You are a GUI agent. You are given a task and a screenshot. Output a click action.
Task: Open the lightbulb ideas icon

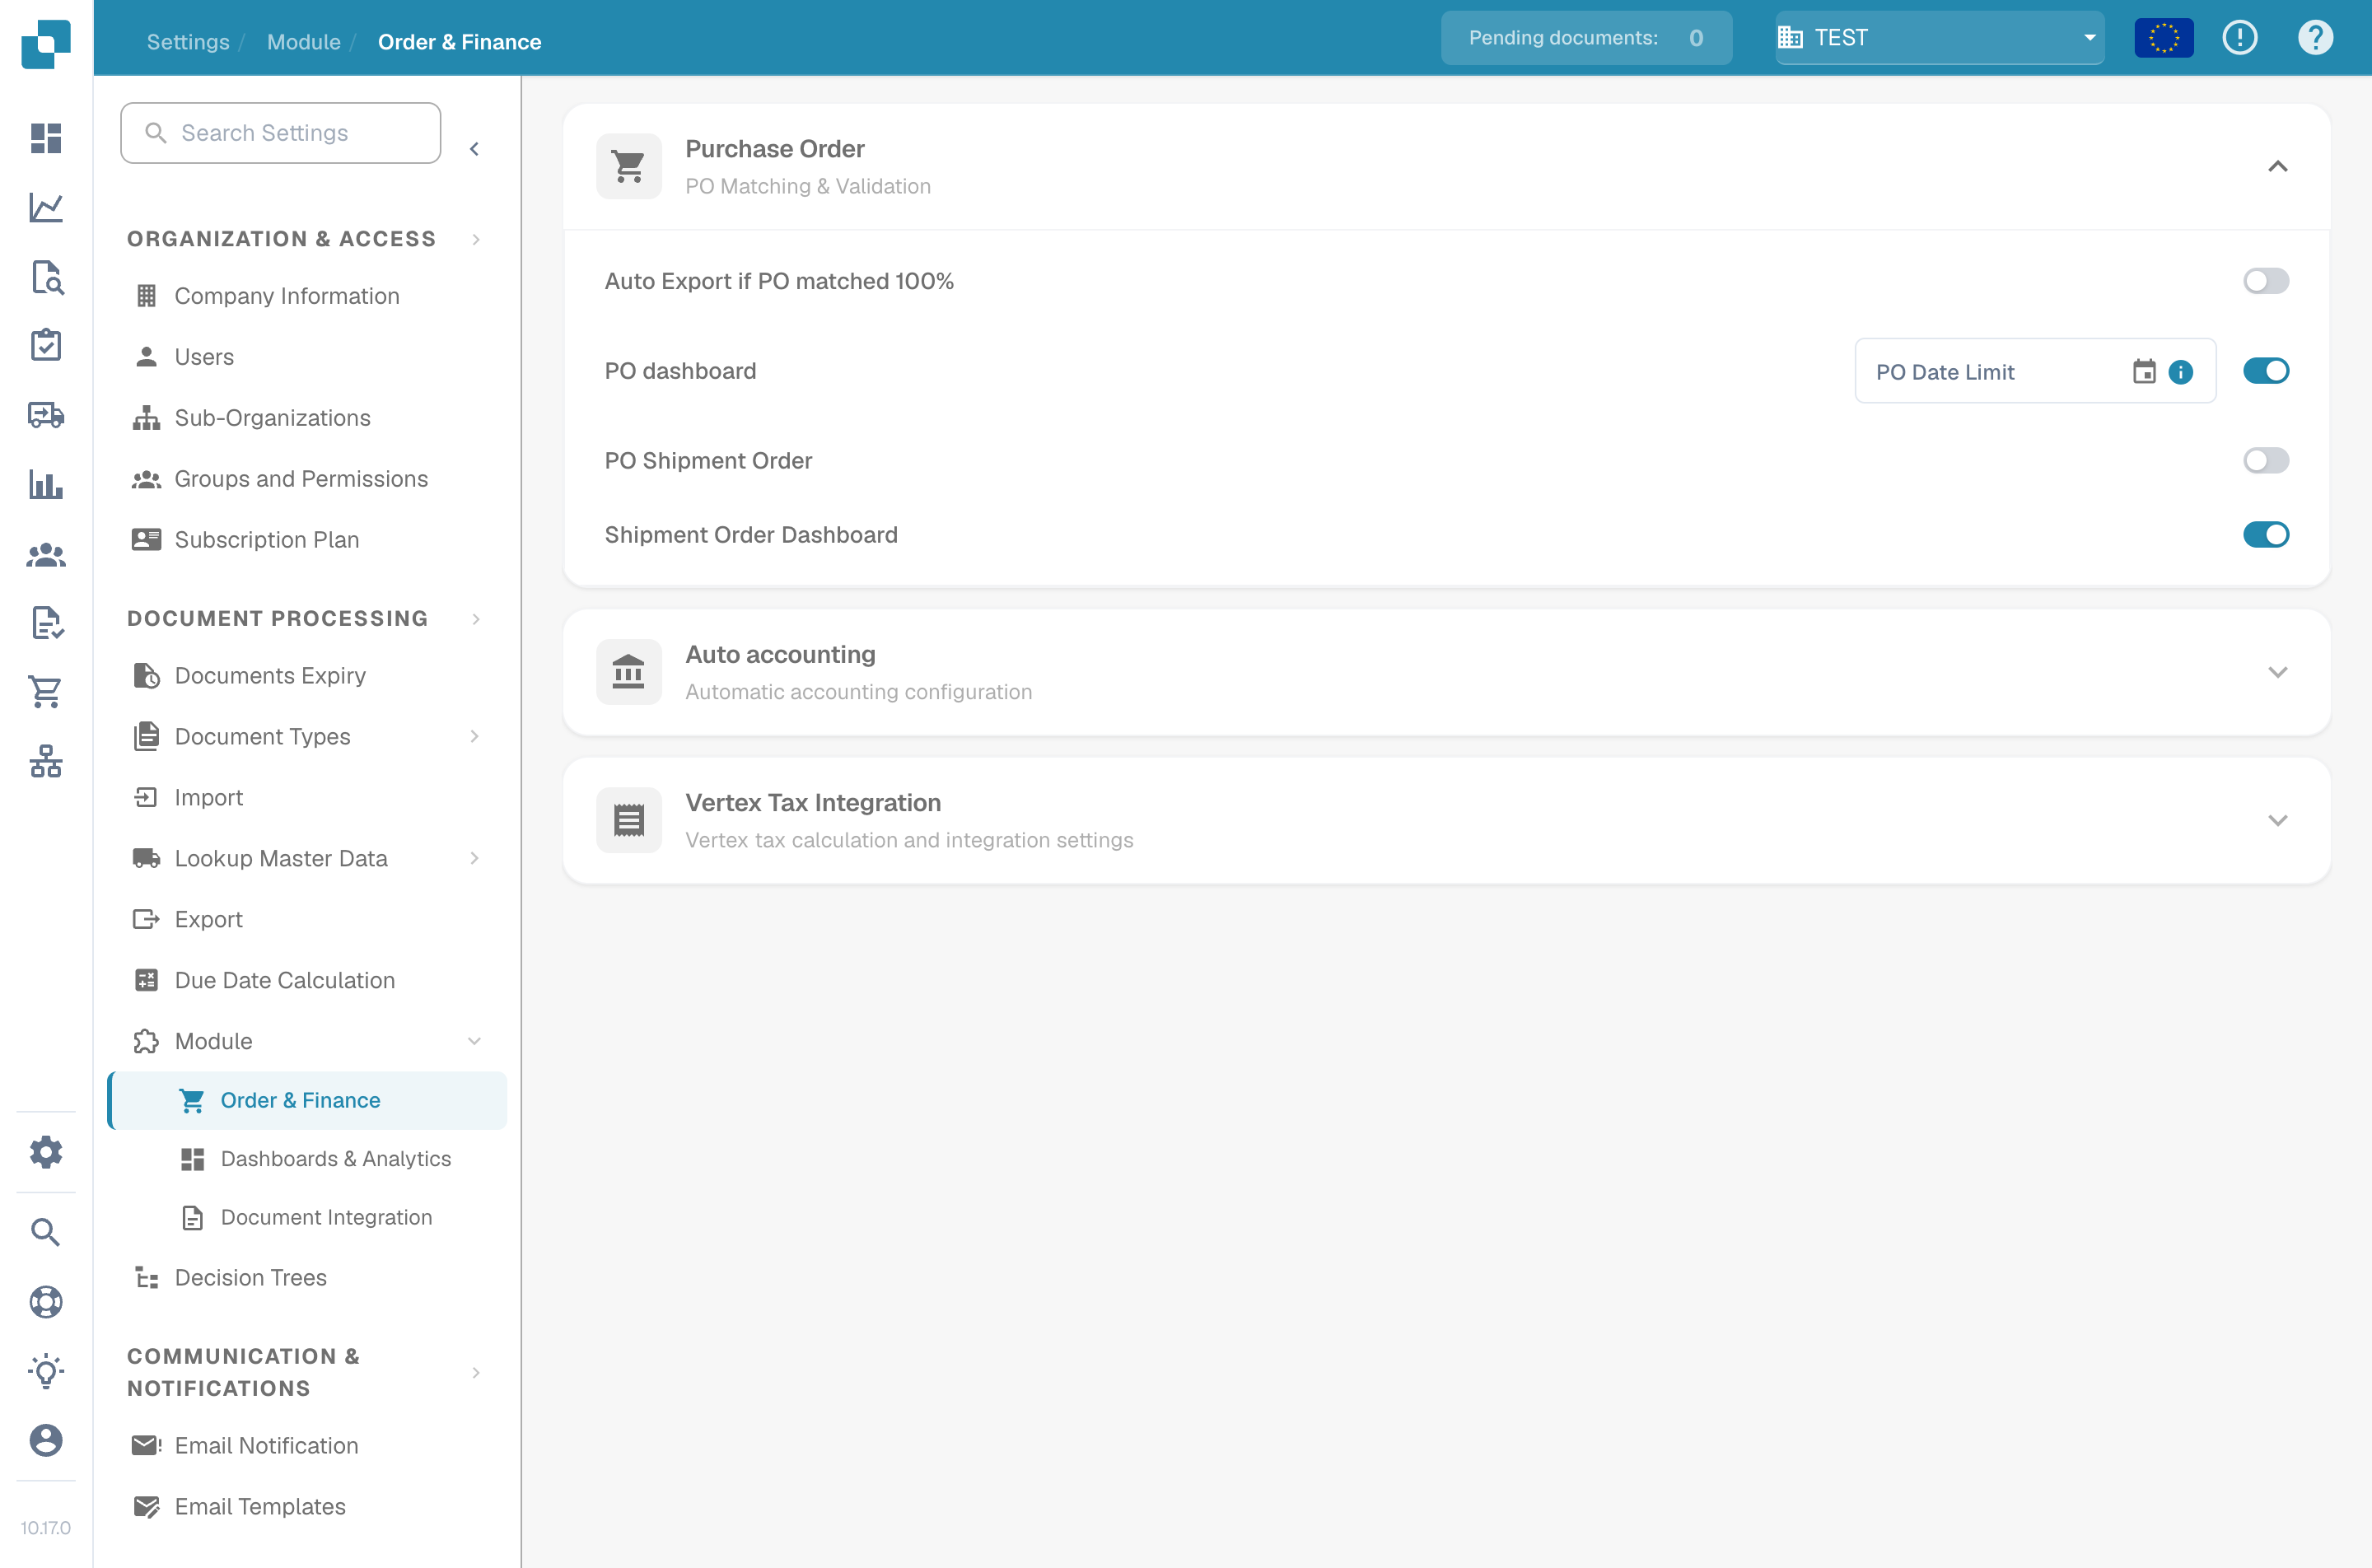coord(46,1371)
